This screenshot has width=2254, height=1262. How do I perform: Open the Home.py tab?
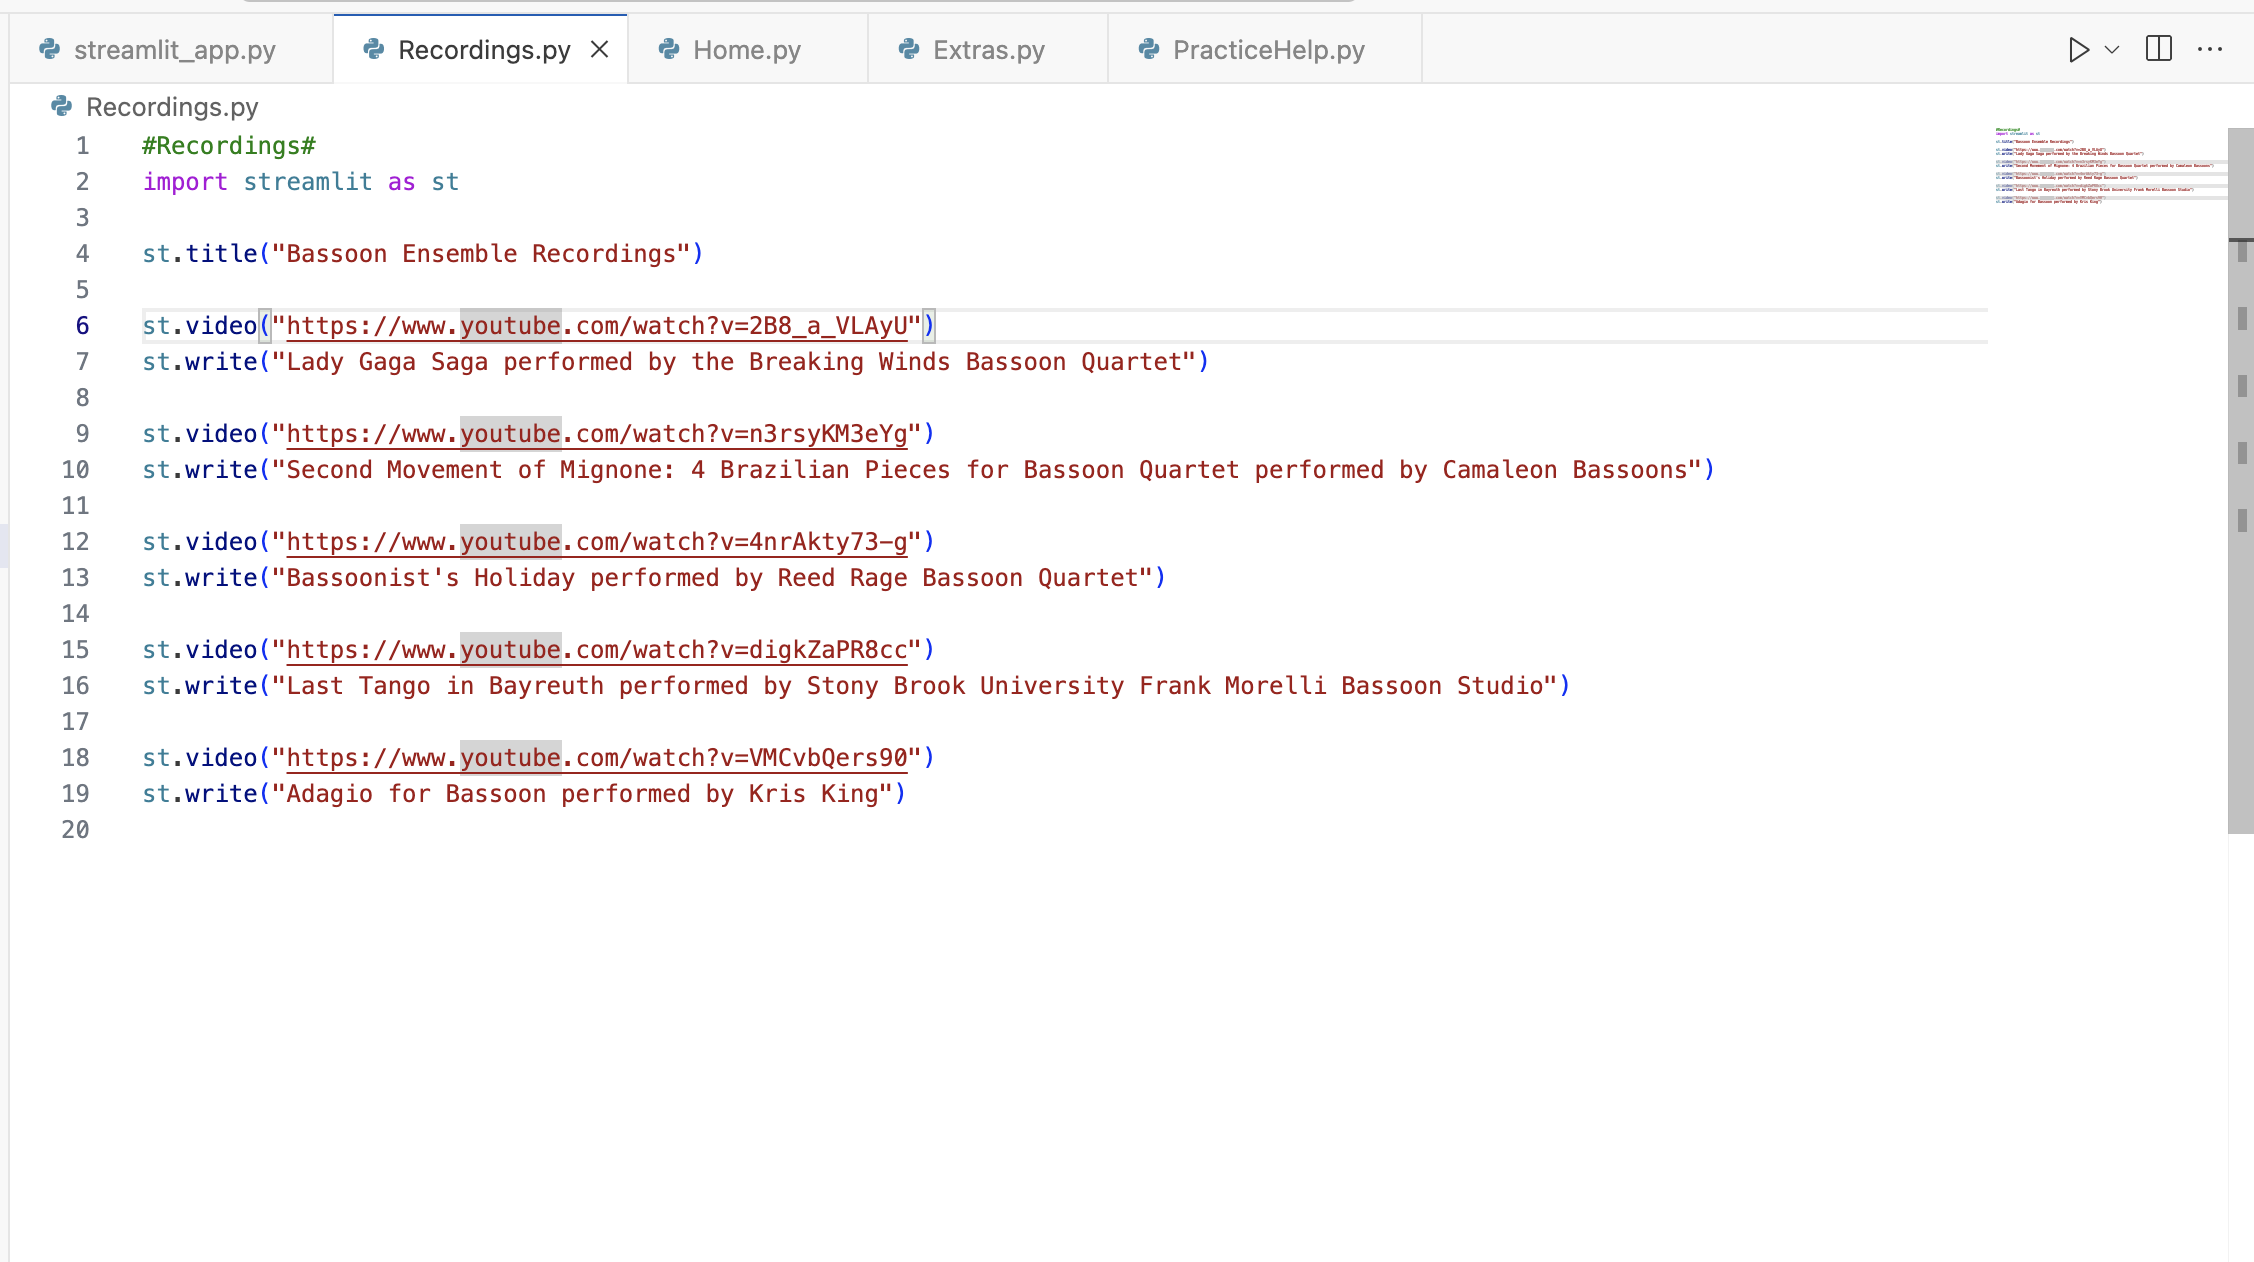746,50
